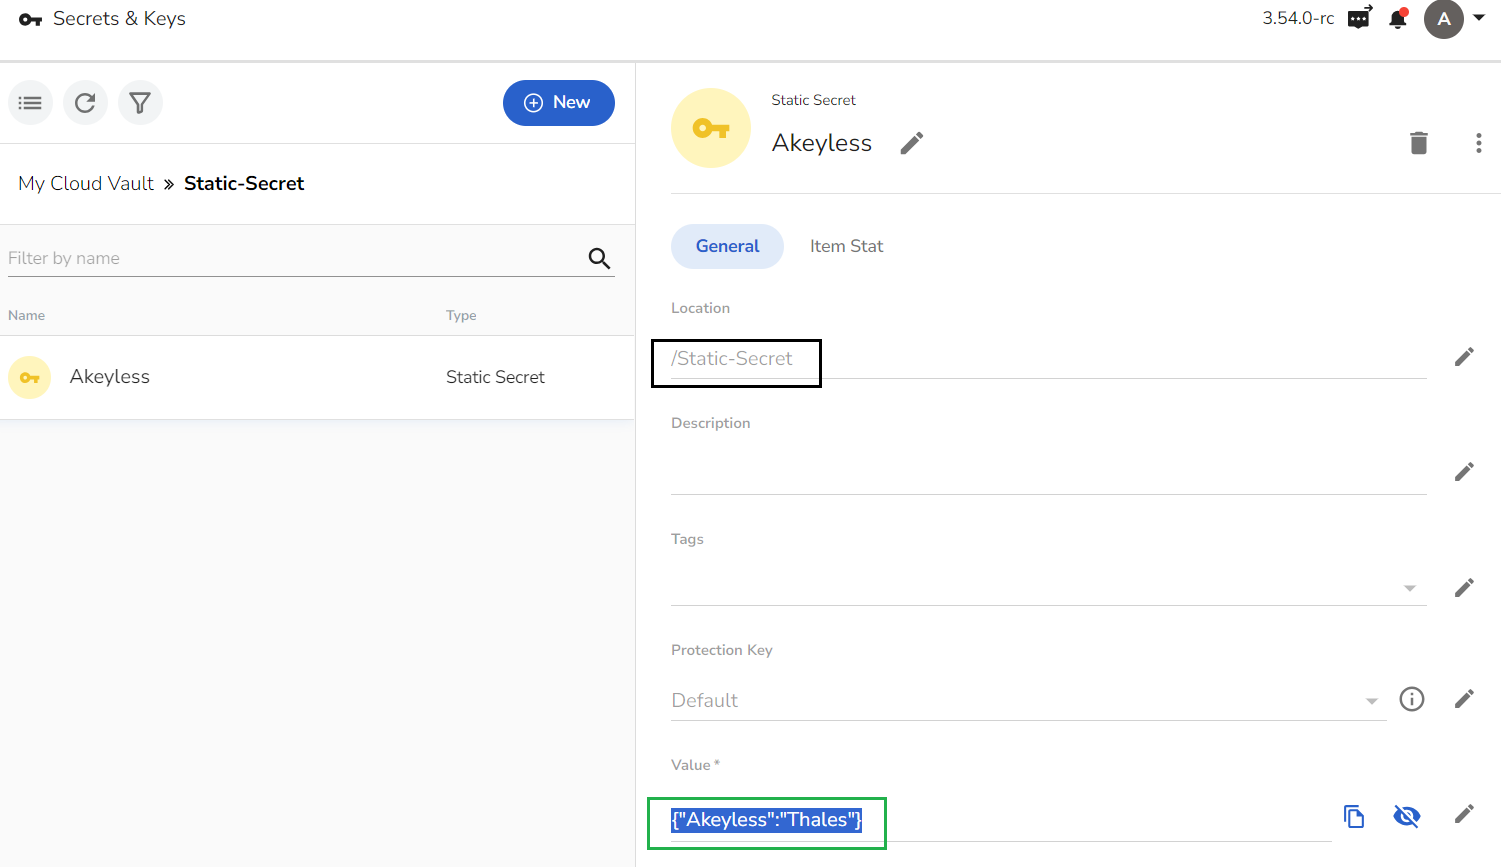Screen dimensions: 1501x867
Task: Open the chat feedback icon
Action: [x=1358, y=18]
